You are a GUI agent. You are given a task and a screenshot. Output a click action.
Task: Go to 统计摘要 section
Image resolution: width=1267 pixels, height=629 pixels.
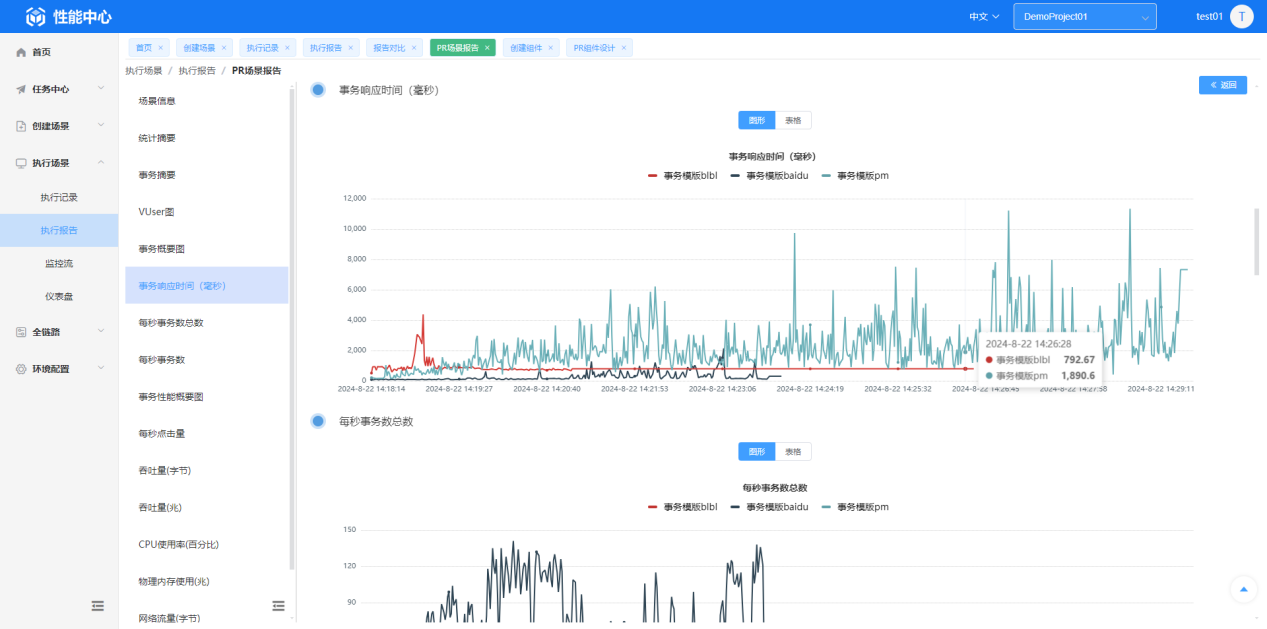click(x=207, y=138)
